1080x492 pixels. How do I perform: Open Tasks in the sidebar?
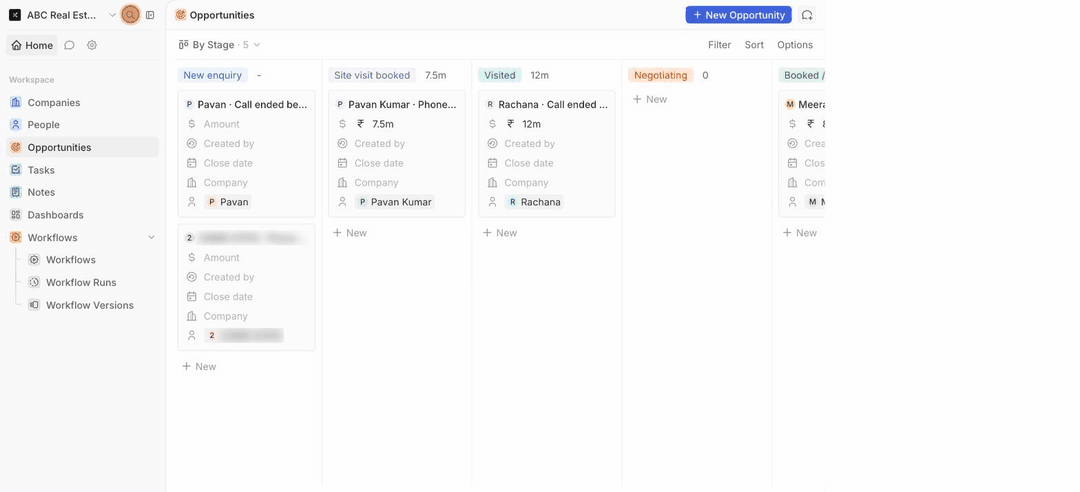(83, 170)
